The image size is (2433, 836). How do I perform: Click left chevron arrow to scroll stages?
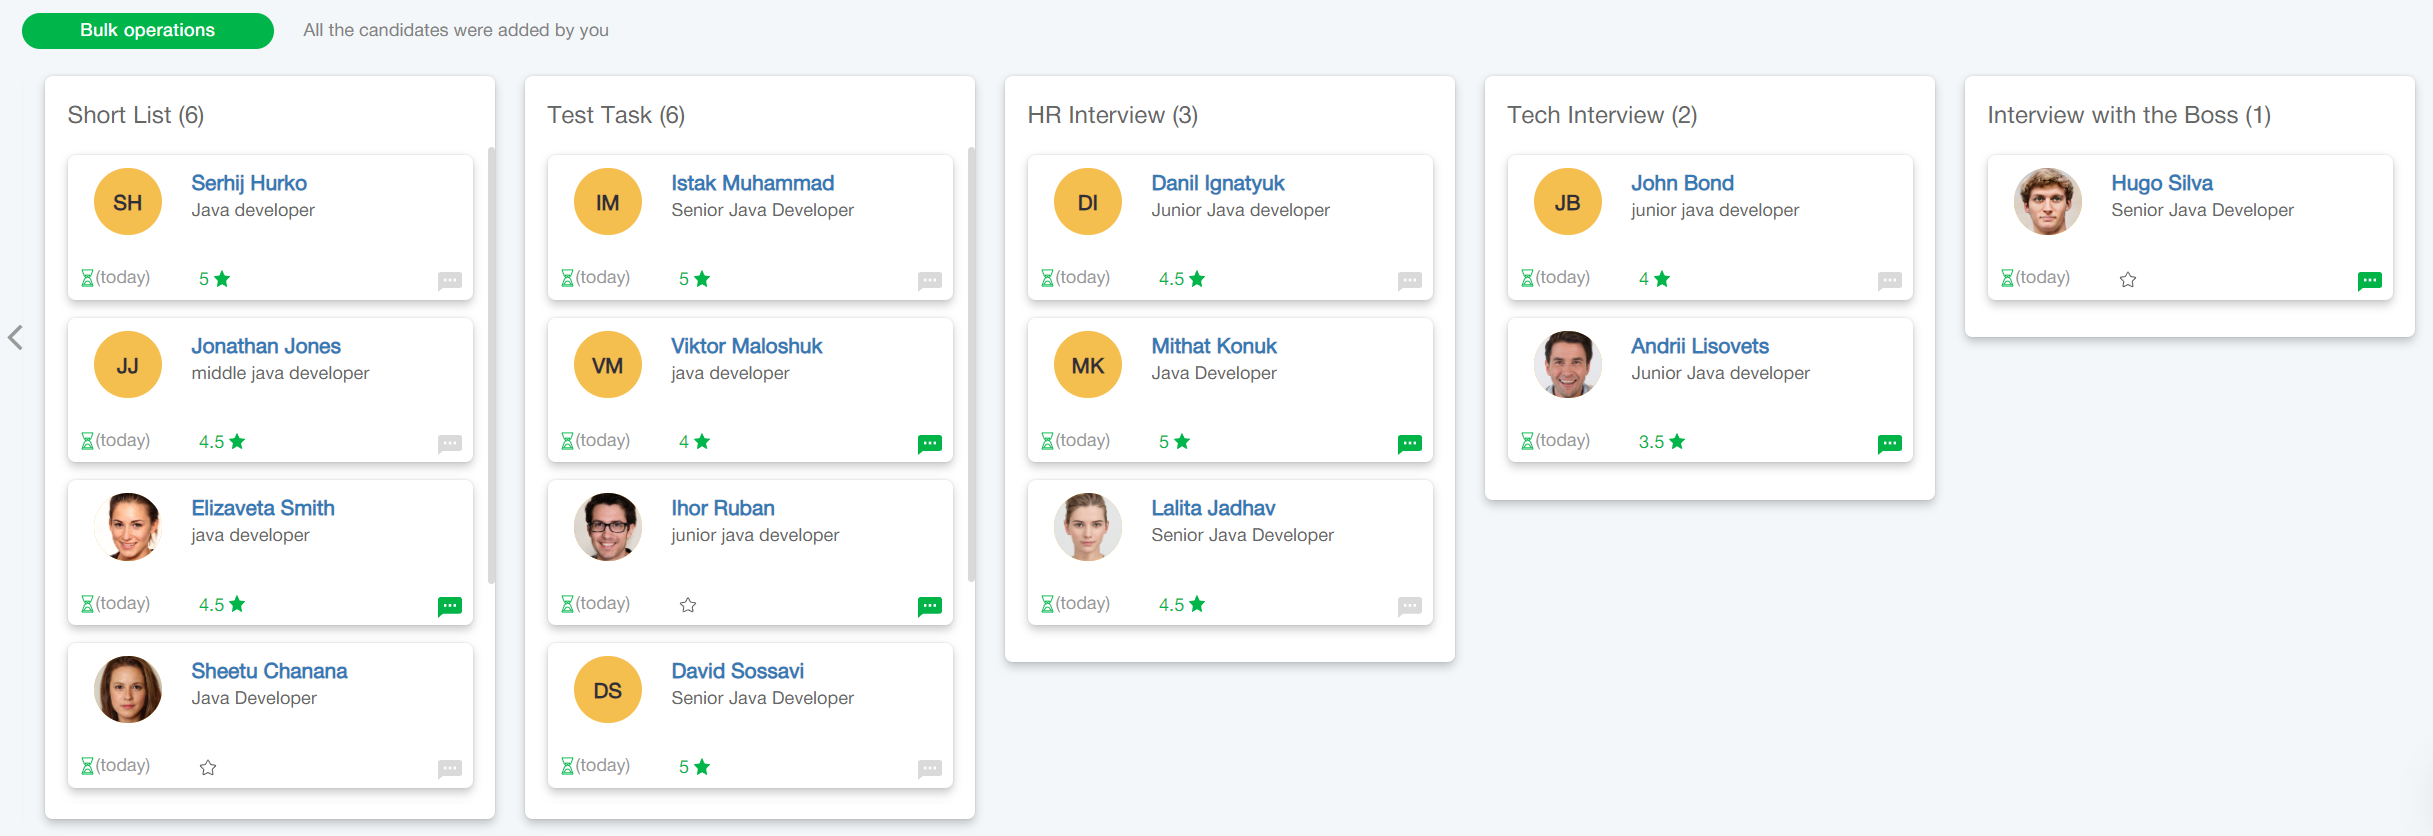(16, 338)
